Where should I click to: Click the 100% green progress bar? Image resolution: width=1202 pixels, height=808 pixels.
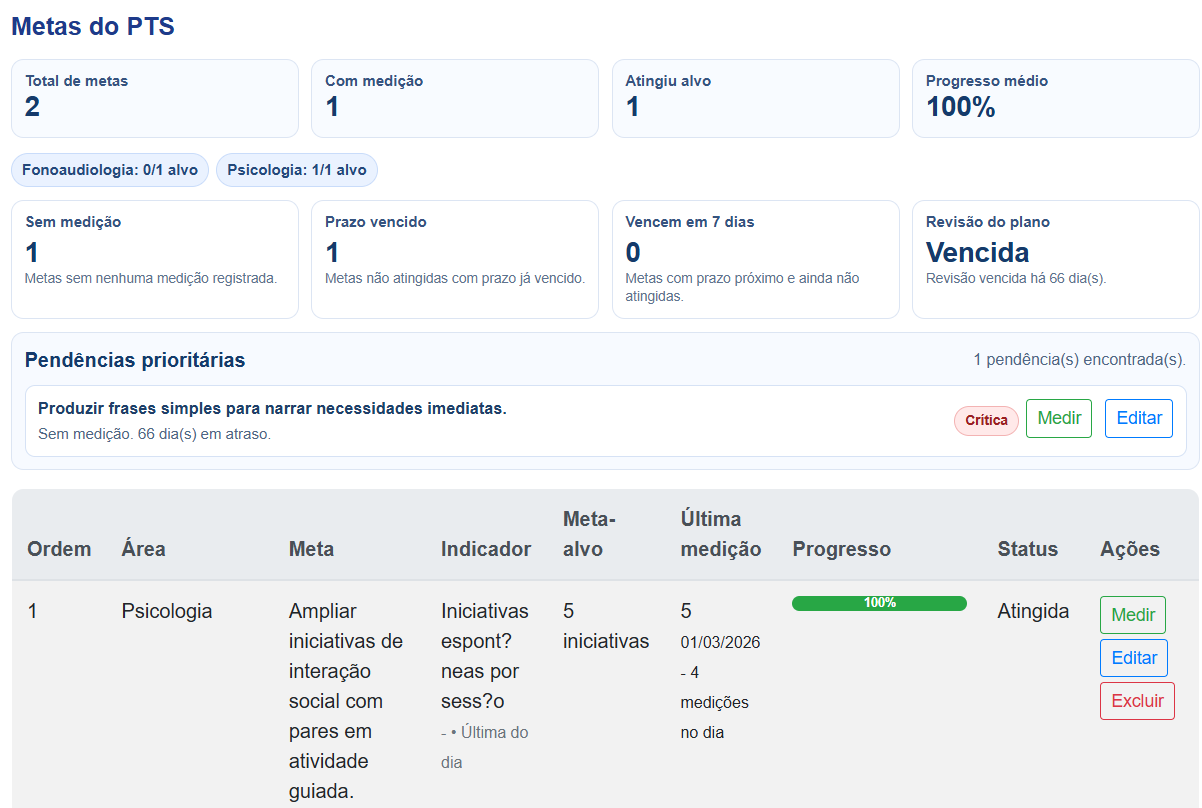pyautogui.click(x=879, y=603)
